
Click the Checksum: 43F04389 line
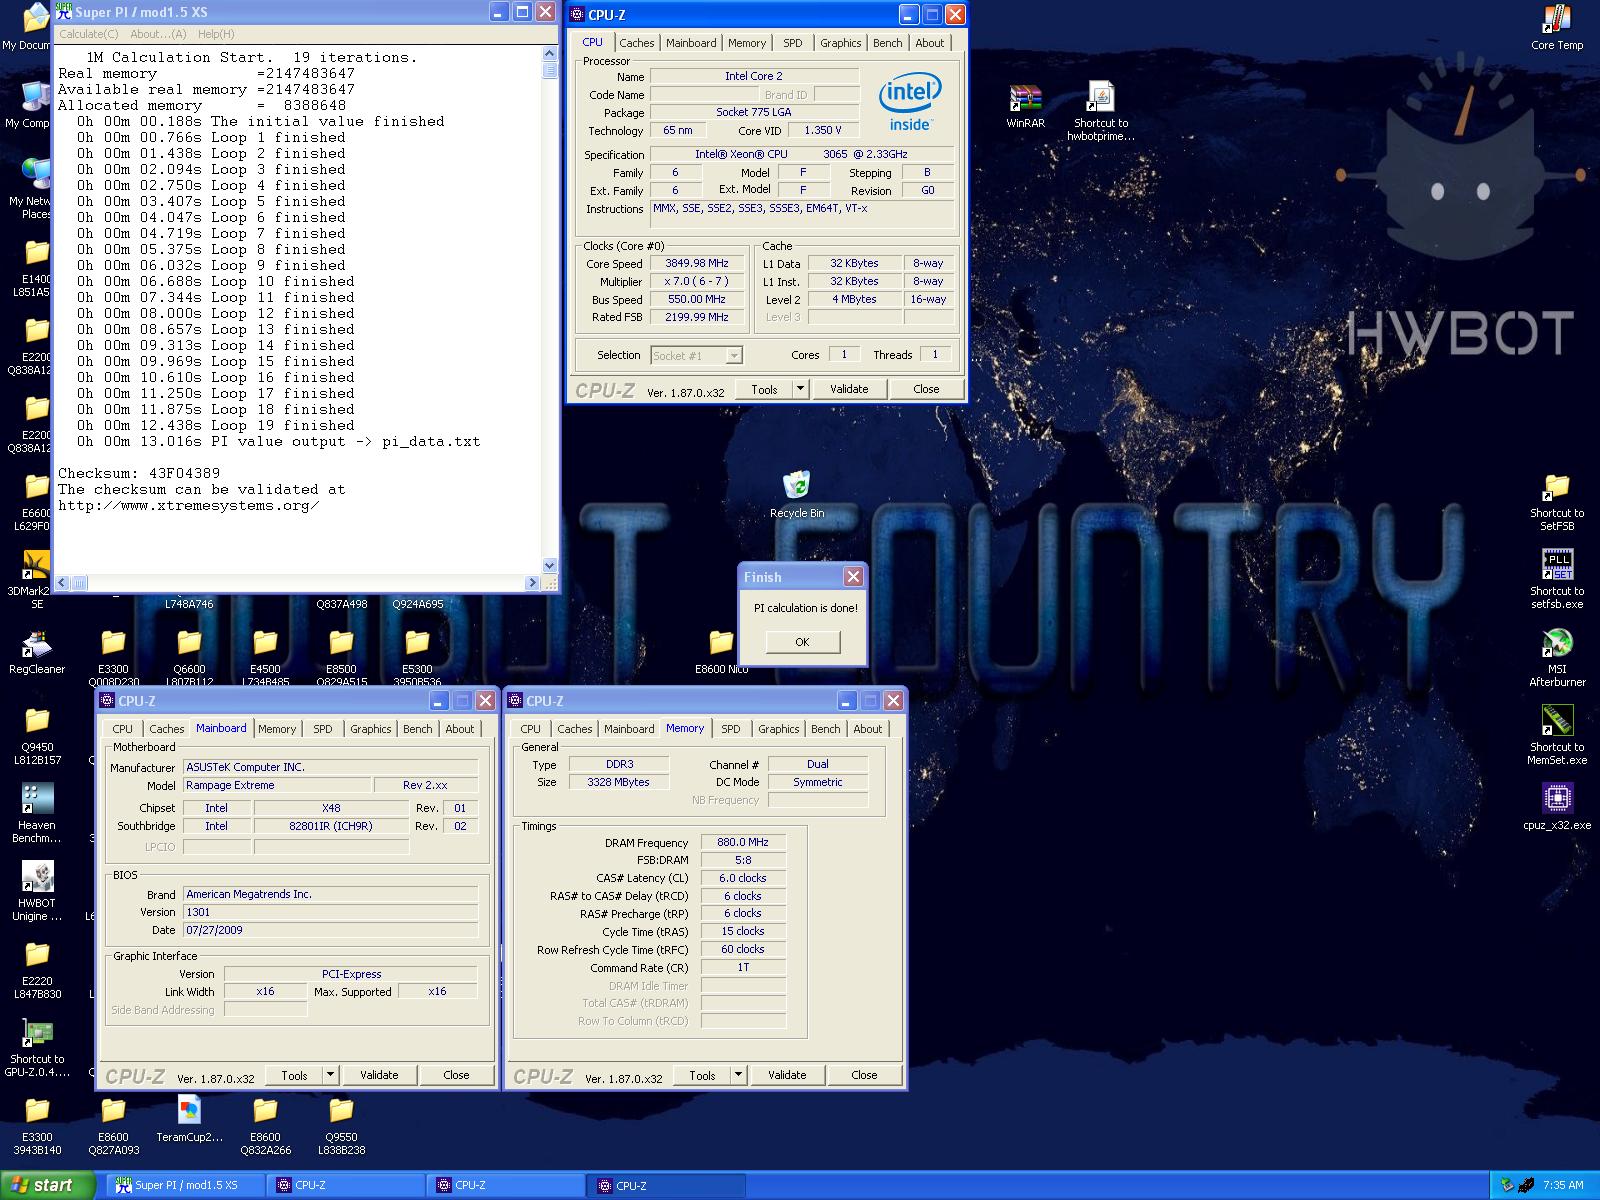pos(139,473)
